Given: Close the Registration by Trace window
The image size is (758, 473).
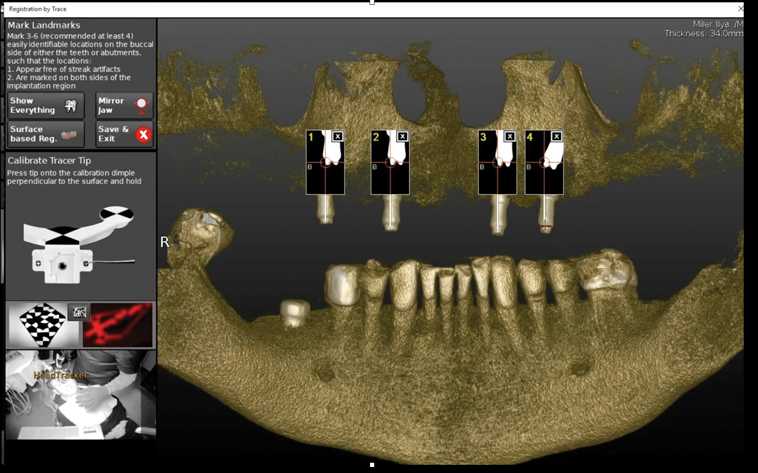Looking at the screenshot, I should click(x=741, y=9).
